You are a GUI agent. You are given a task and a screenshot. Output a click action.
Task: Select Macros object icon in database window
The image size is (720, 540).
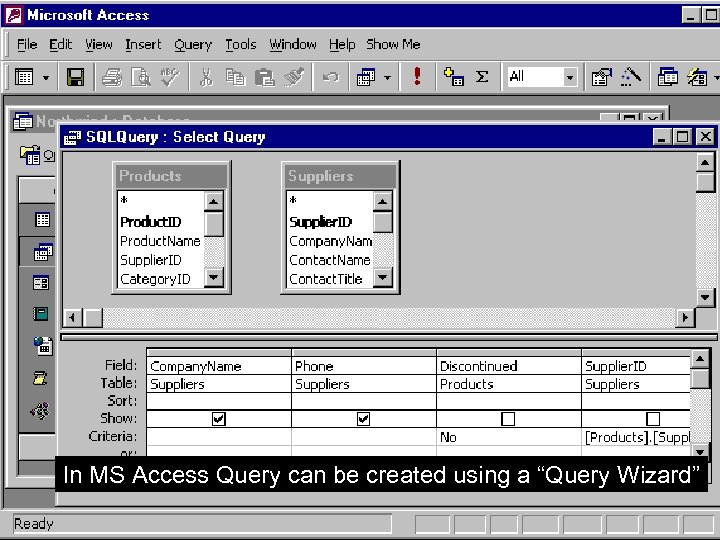[x=40, y=378]
